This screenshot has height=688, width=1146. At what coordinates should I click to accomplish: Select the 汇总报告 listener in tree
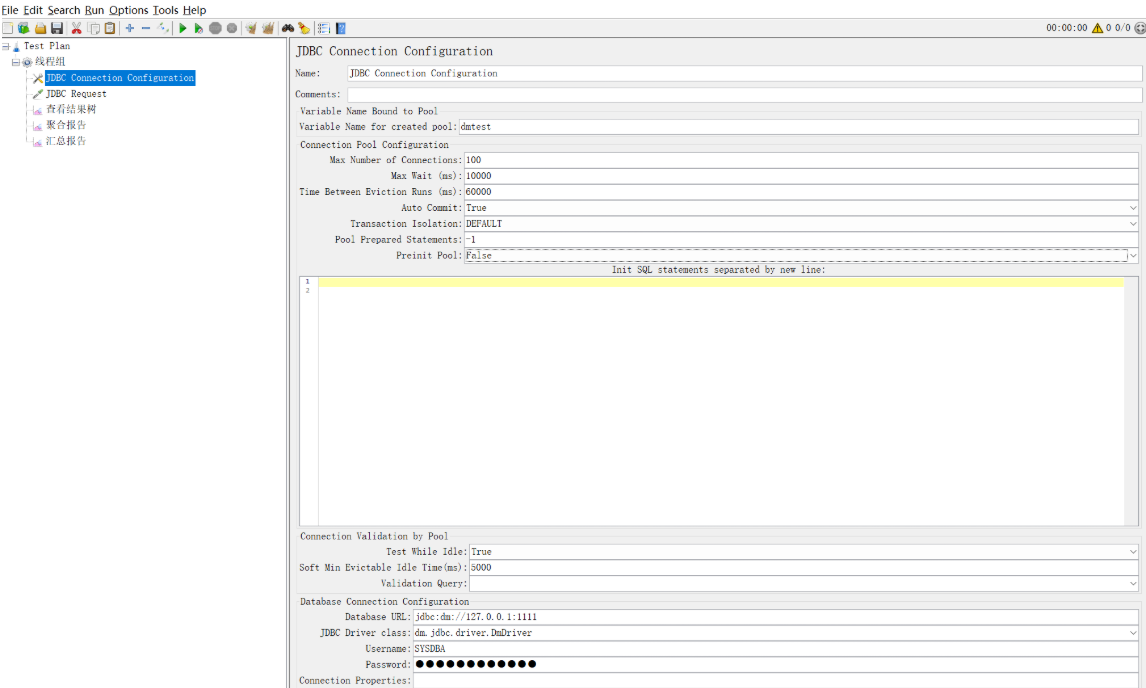tap(66, 141)
